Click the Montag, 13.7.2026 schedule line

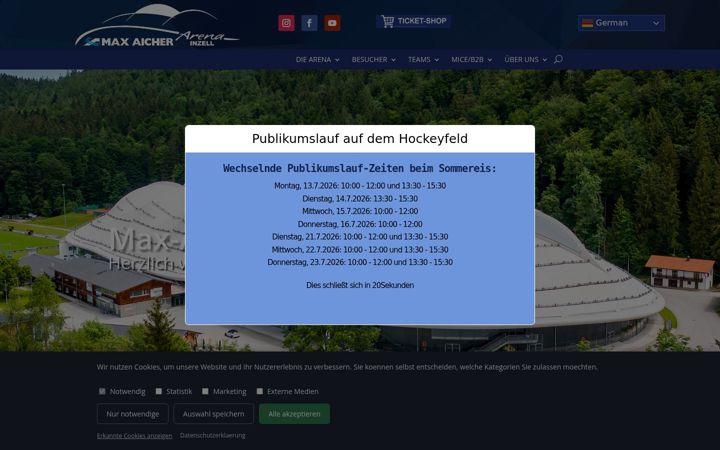pos(360,186)
